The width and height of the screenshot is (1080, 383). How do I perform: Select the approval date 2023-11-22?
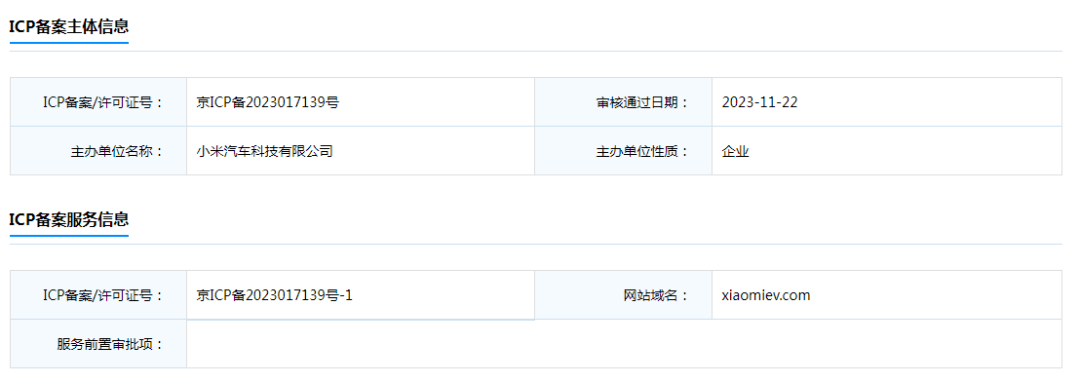(760, 103)
